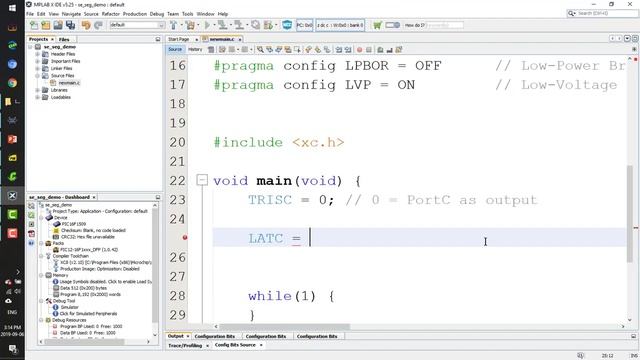
Task: Click the PDF datasheet icon in Dashboard sidebar
Action: click(x=31, y=233)
